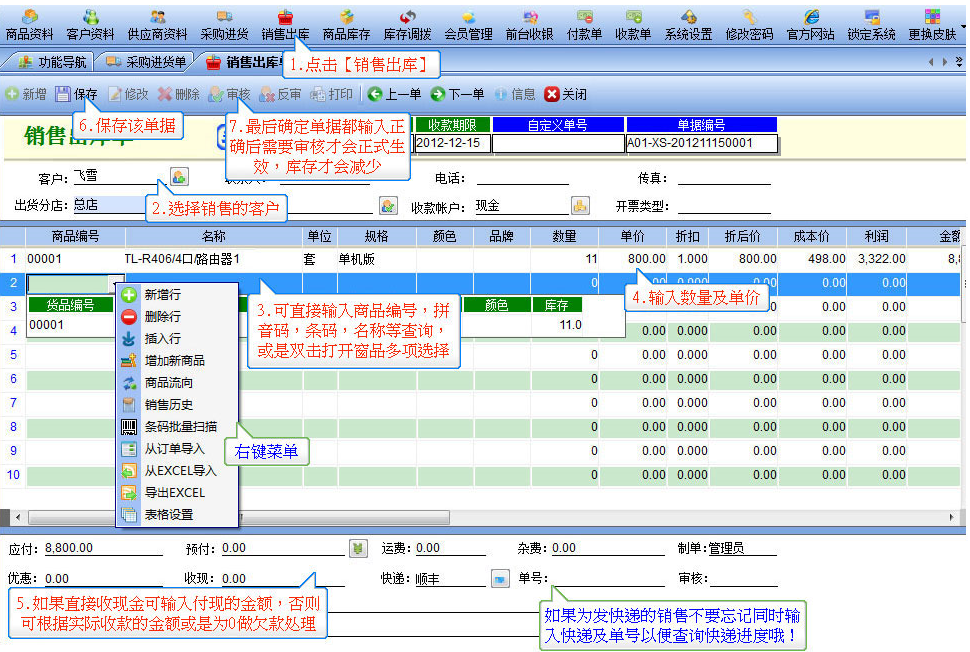Screen dimensions: 970x652
Task: Click scroll right arrow of horizontal scrollbar
Action: click(x=951, y=517)
